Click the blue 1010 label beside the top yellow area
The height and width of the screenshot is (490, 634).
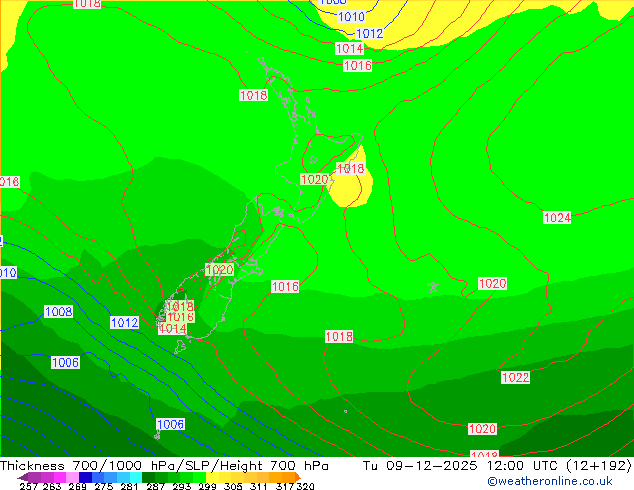click(351, 17)
